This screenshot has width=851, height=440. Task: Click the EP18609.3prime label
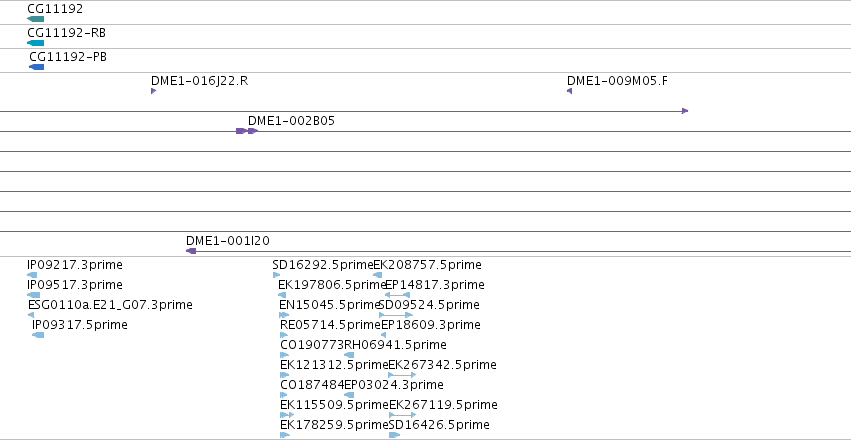tap(430, 325)
